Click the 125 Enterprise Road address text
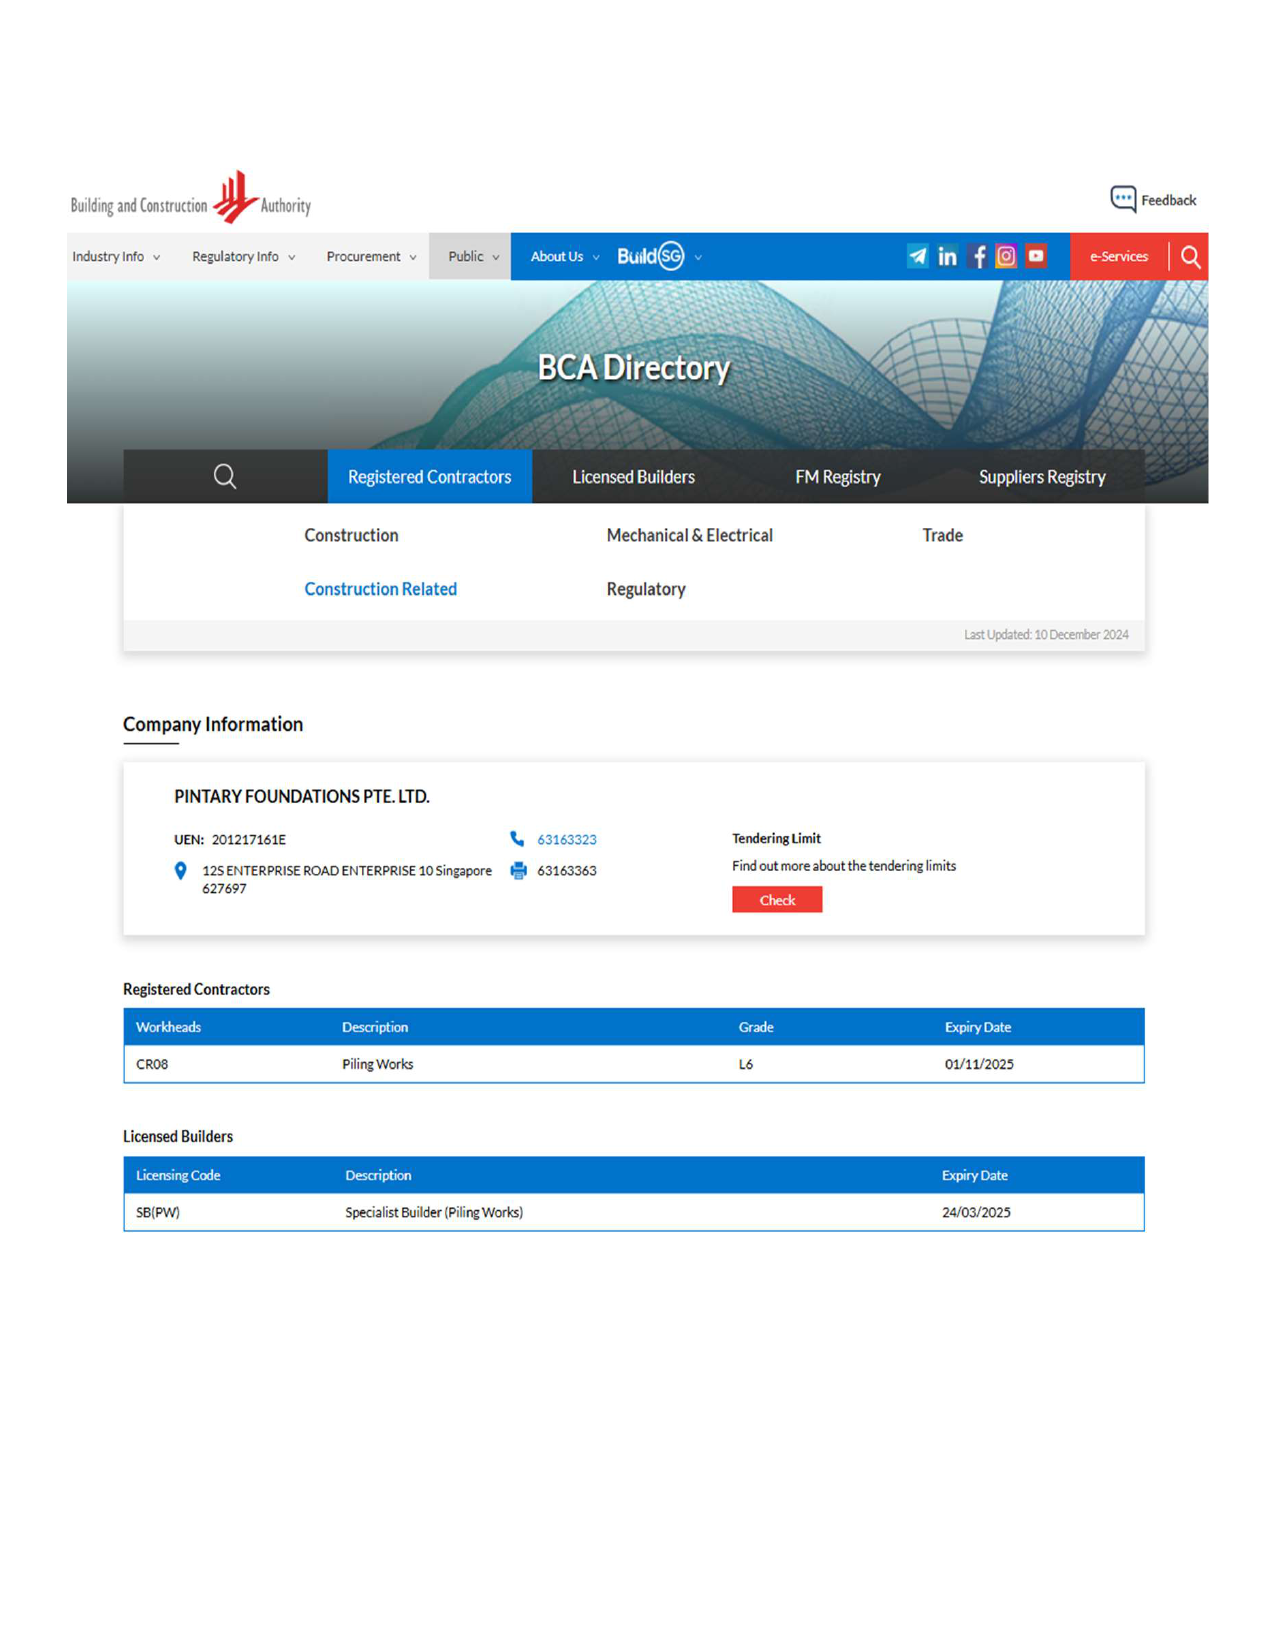The height and width of the screenshot is (1650, 1275). point(347,879)
